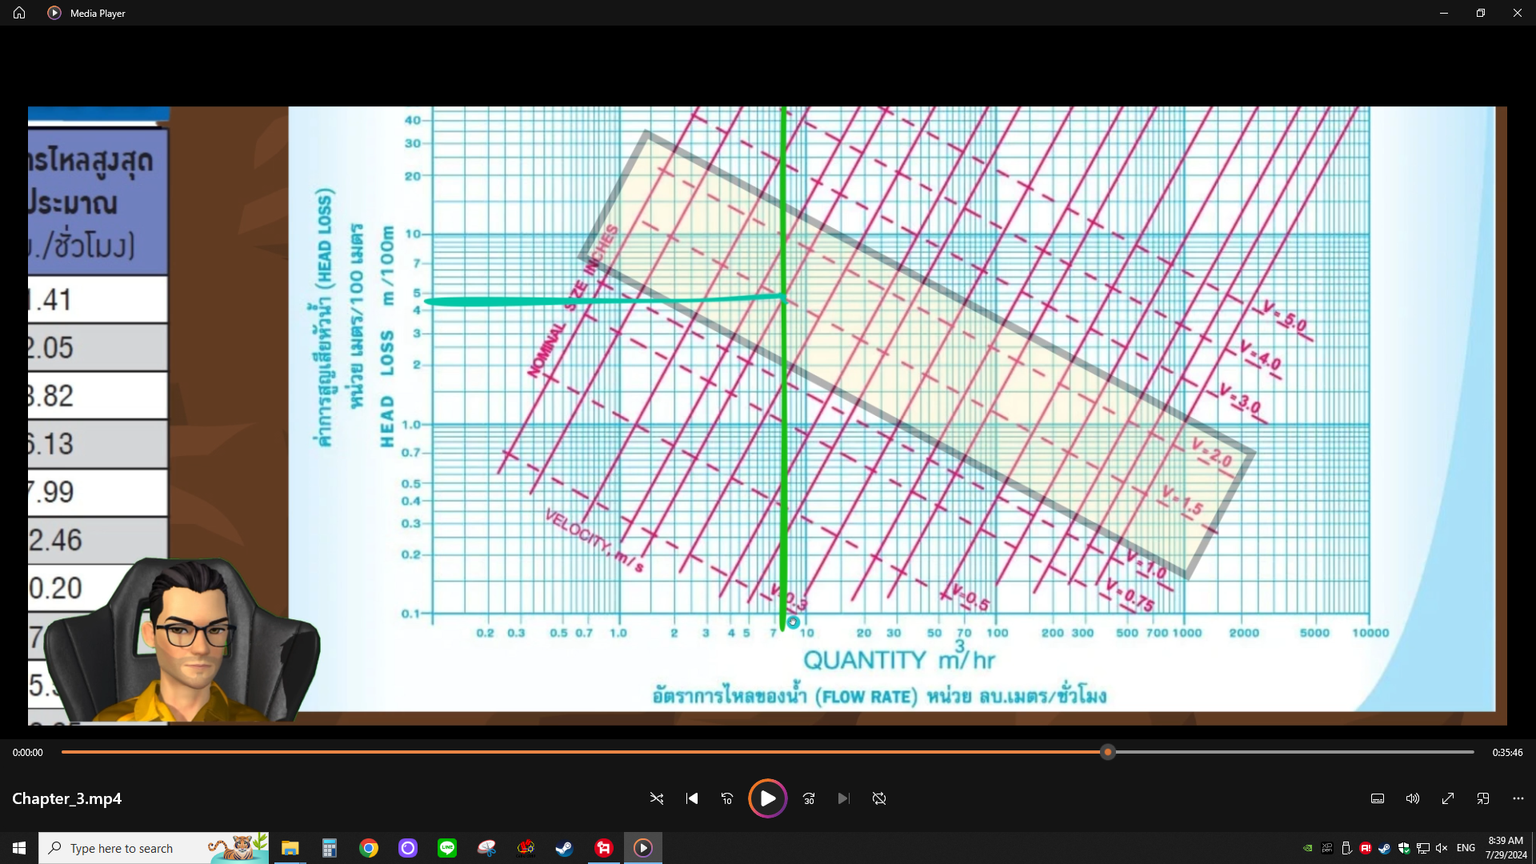Click the seek bar playhead
1536x864 pixels.
(x=1107, y=752)
